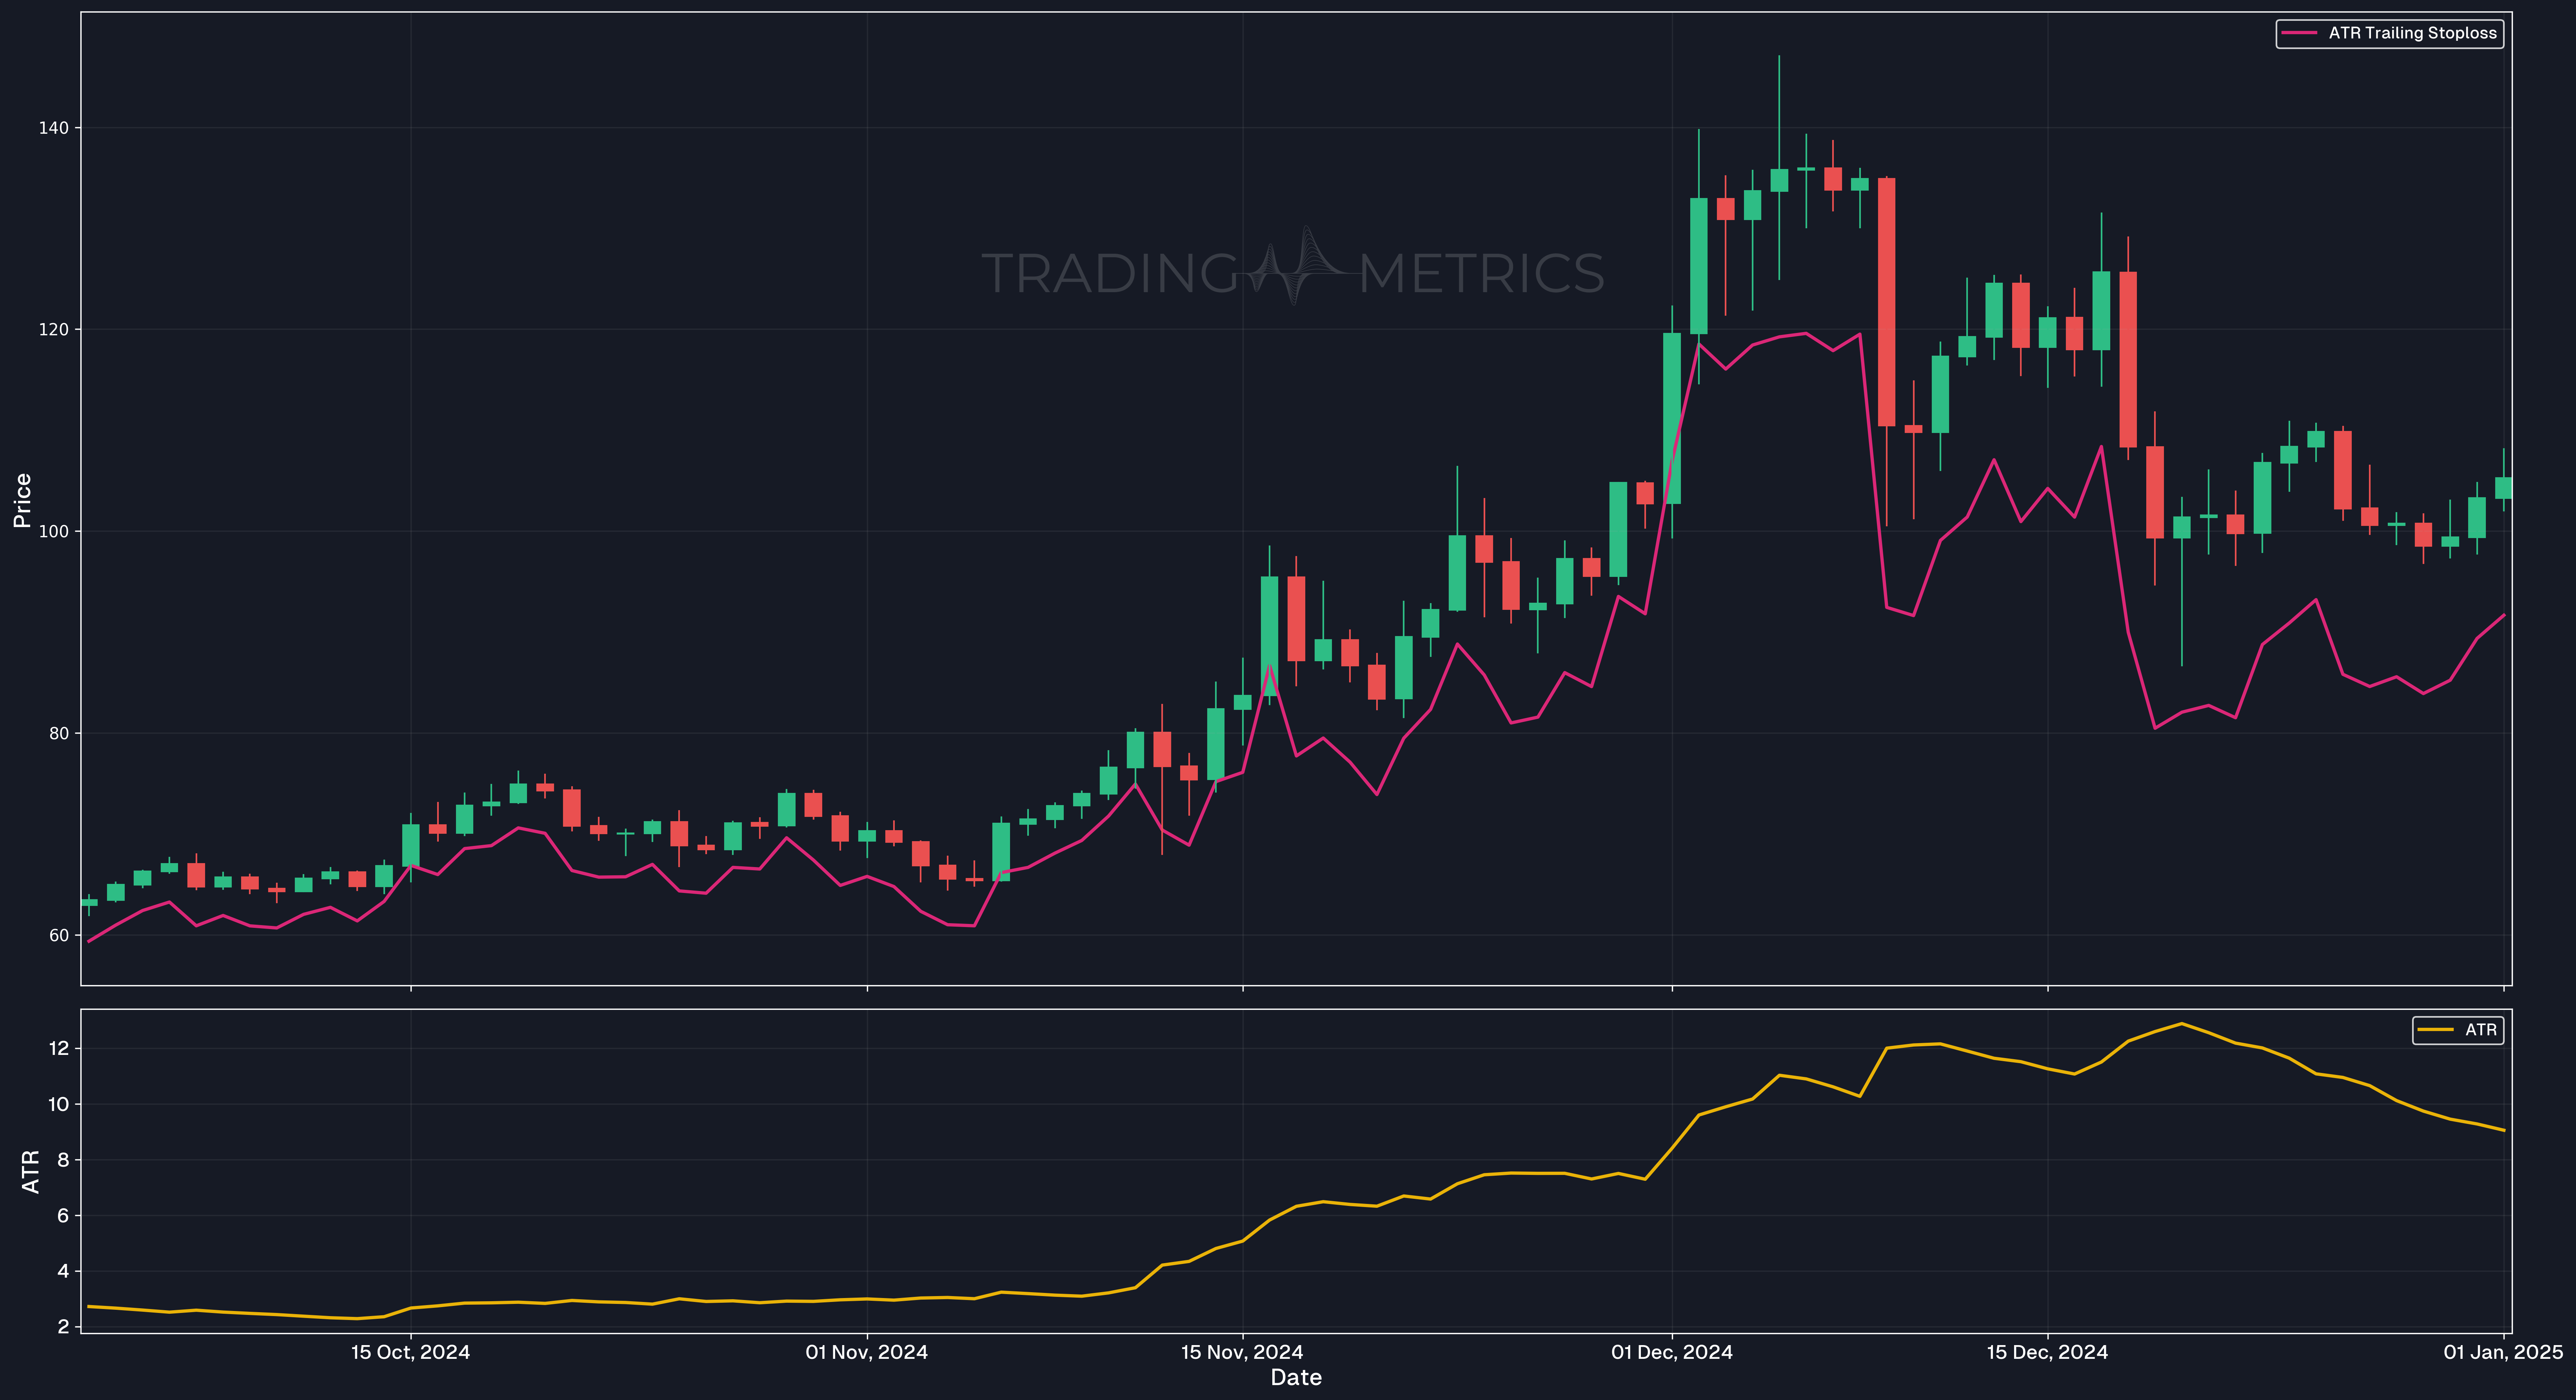The width and height of the screenshot is (2576, 1400).
Task: Click the 15 Nov, 2024 date label
Action: (1242, 1352)
